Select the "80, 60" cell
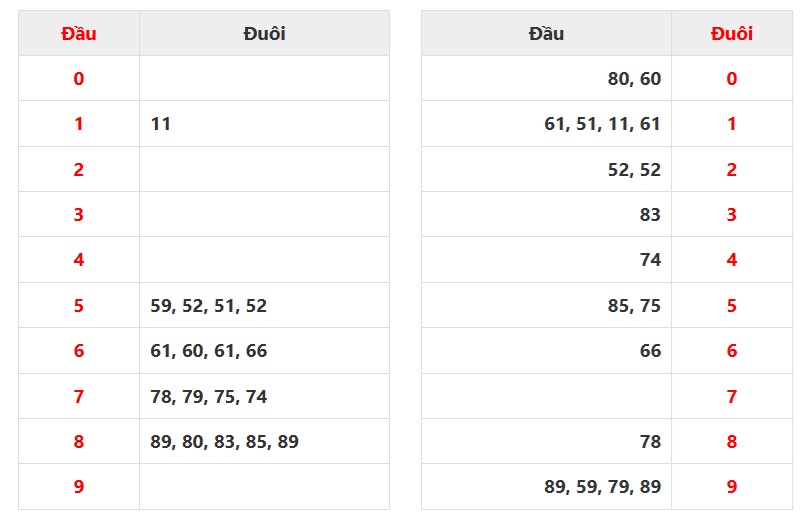The image size is (807, 532). click(x=634, y=79)
